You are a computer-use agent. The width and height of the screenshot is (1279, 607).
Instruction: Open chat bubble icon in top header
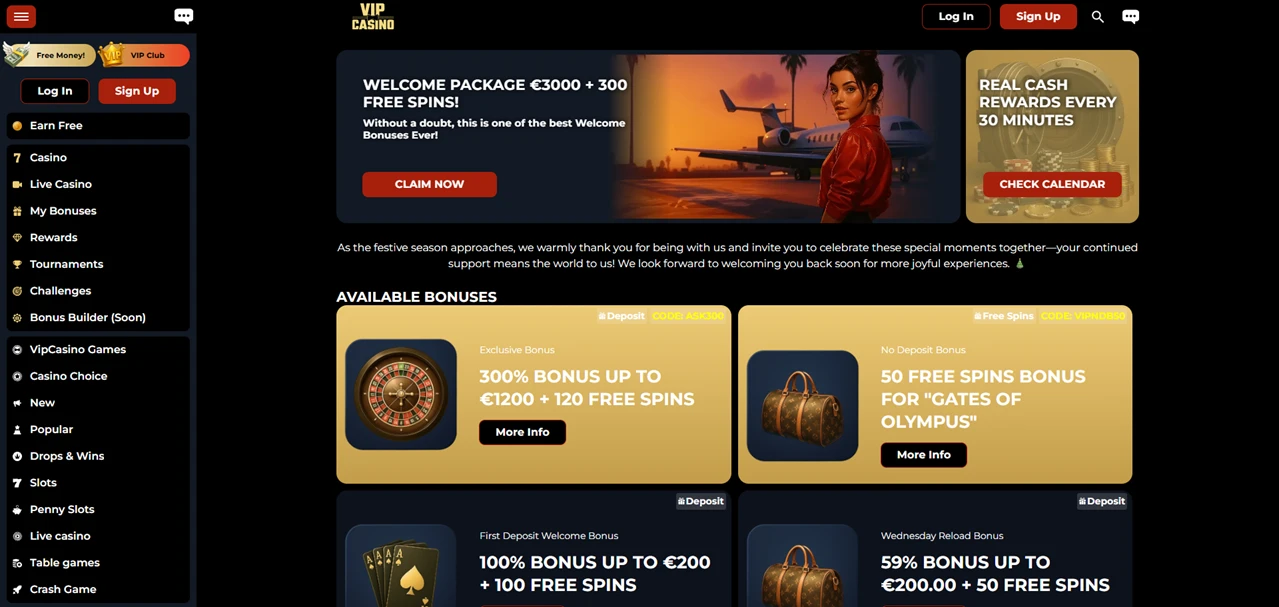(x=1130, y=16)
